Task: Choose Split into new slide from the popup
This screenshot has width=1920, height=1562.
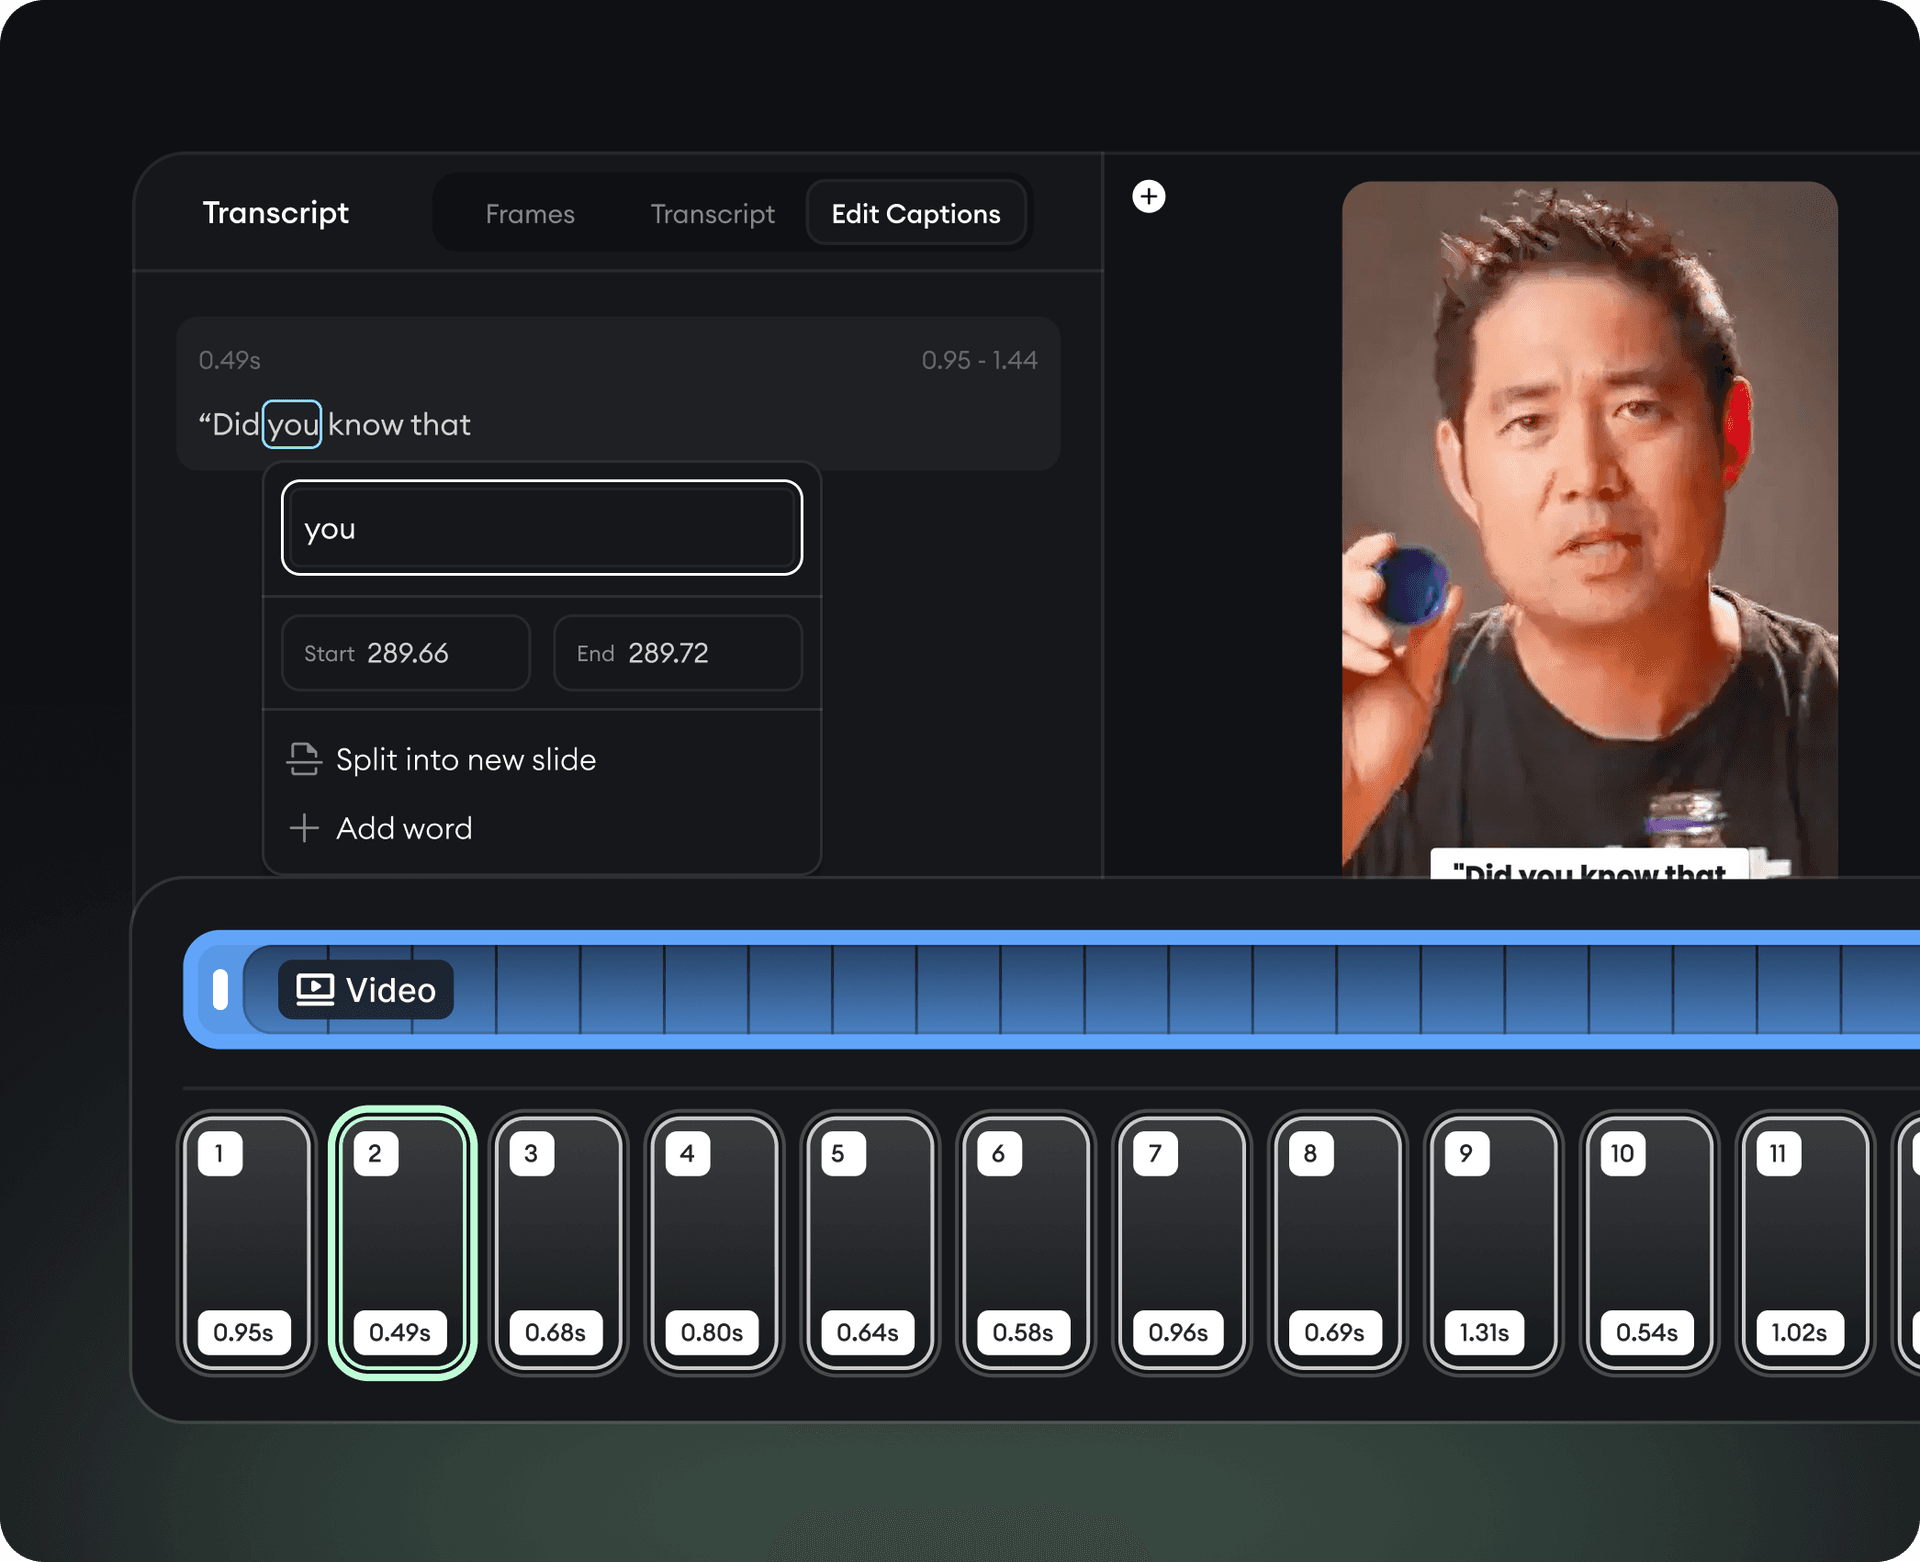Action: click(x=465, y=759)
